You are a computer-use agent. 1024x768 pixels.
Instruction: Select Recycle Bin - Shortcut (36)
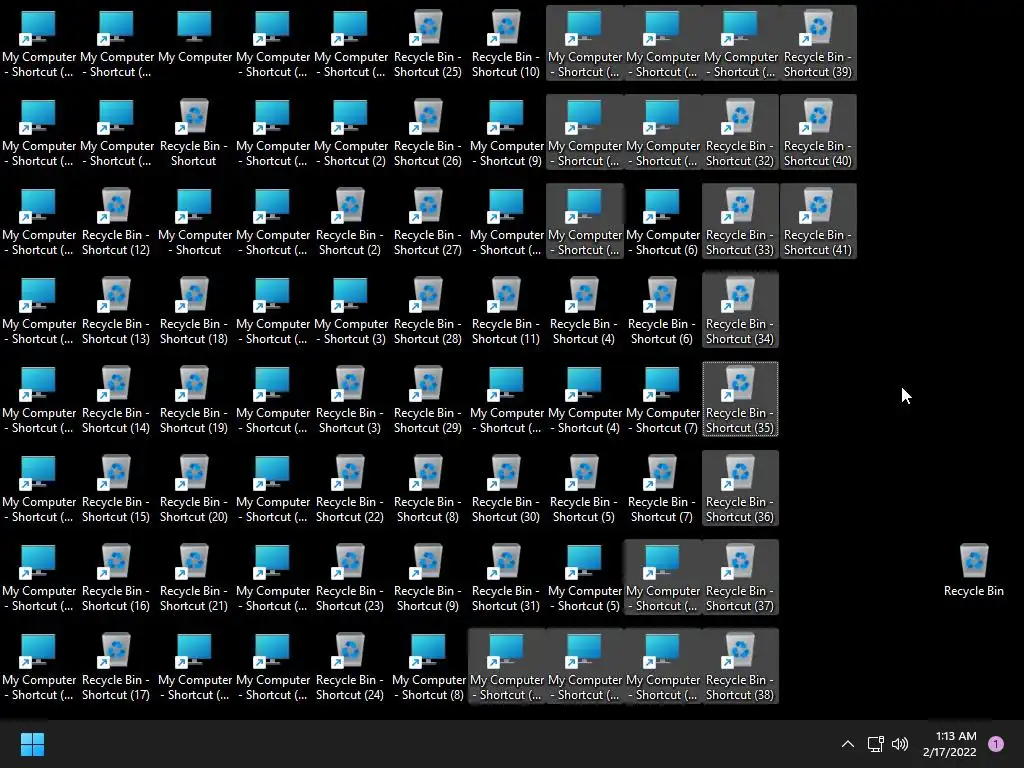pyautogui.click(x=740, y=488)
